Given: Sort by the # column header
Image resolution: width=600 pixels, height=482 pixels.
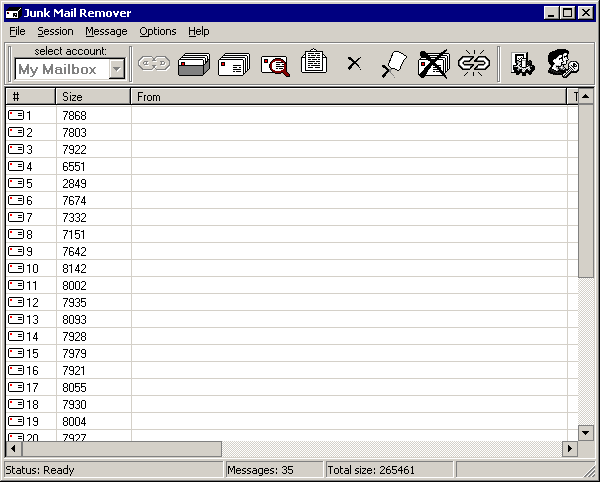Looking at the screenshot, I should click(31, 96).
